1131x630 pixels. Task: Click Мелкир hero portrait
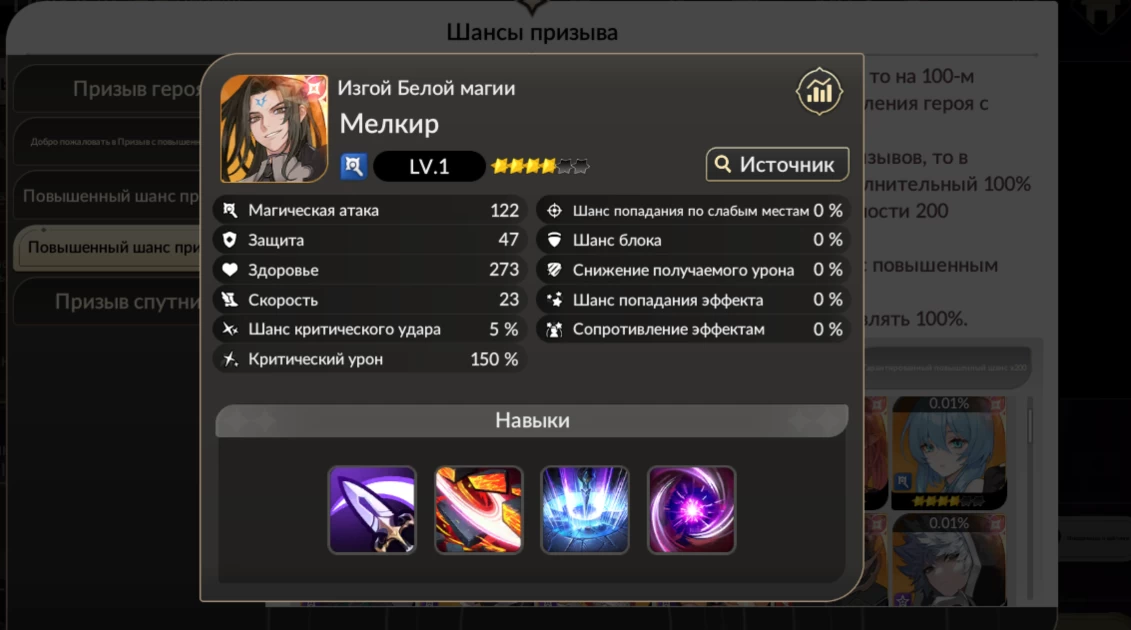(x=274, y=128)
